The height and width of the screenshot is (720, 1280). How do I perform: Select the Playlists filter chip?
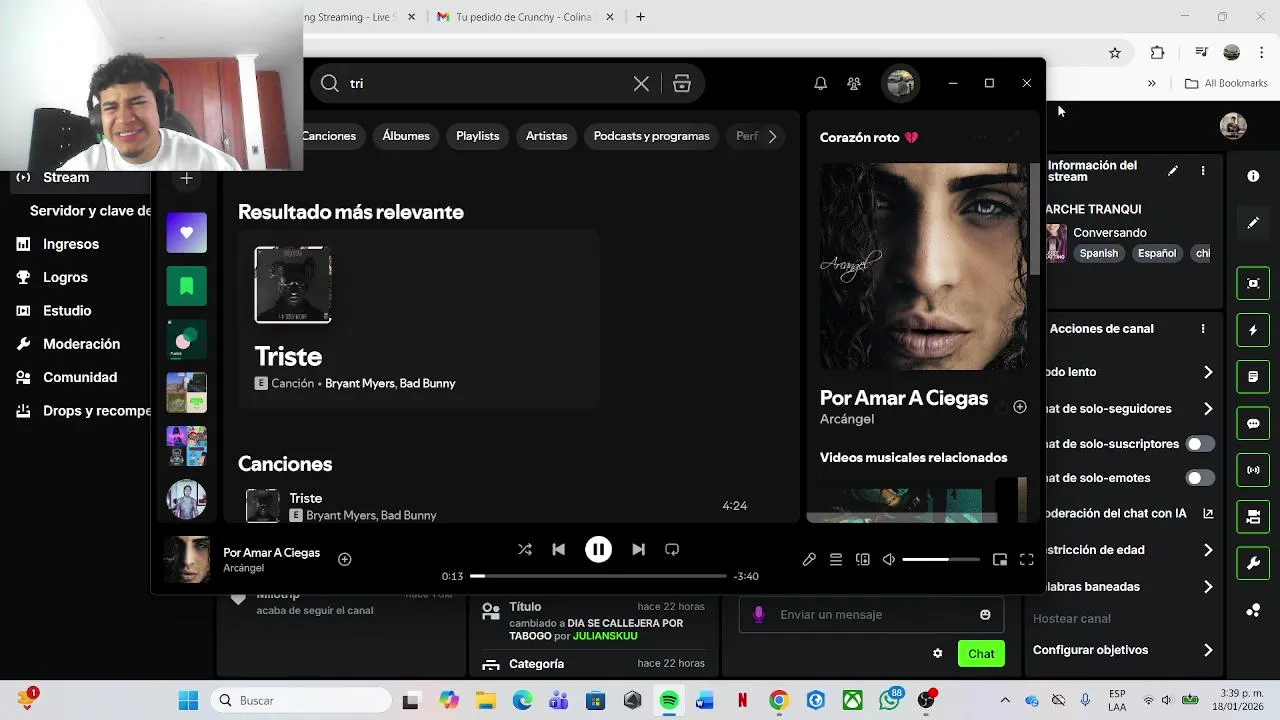[477, 136]
